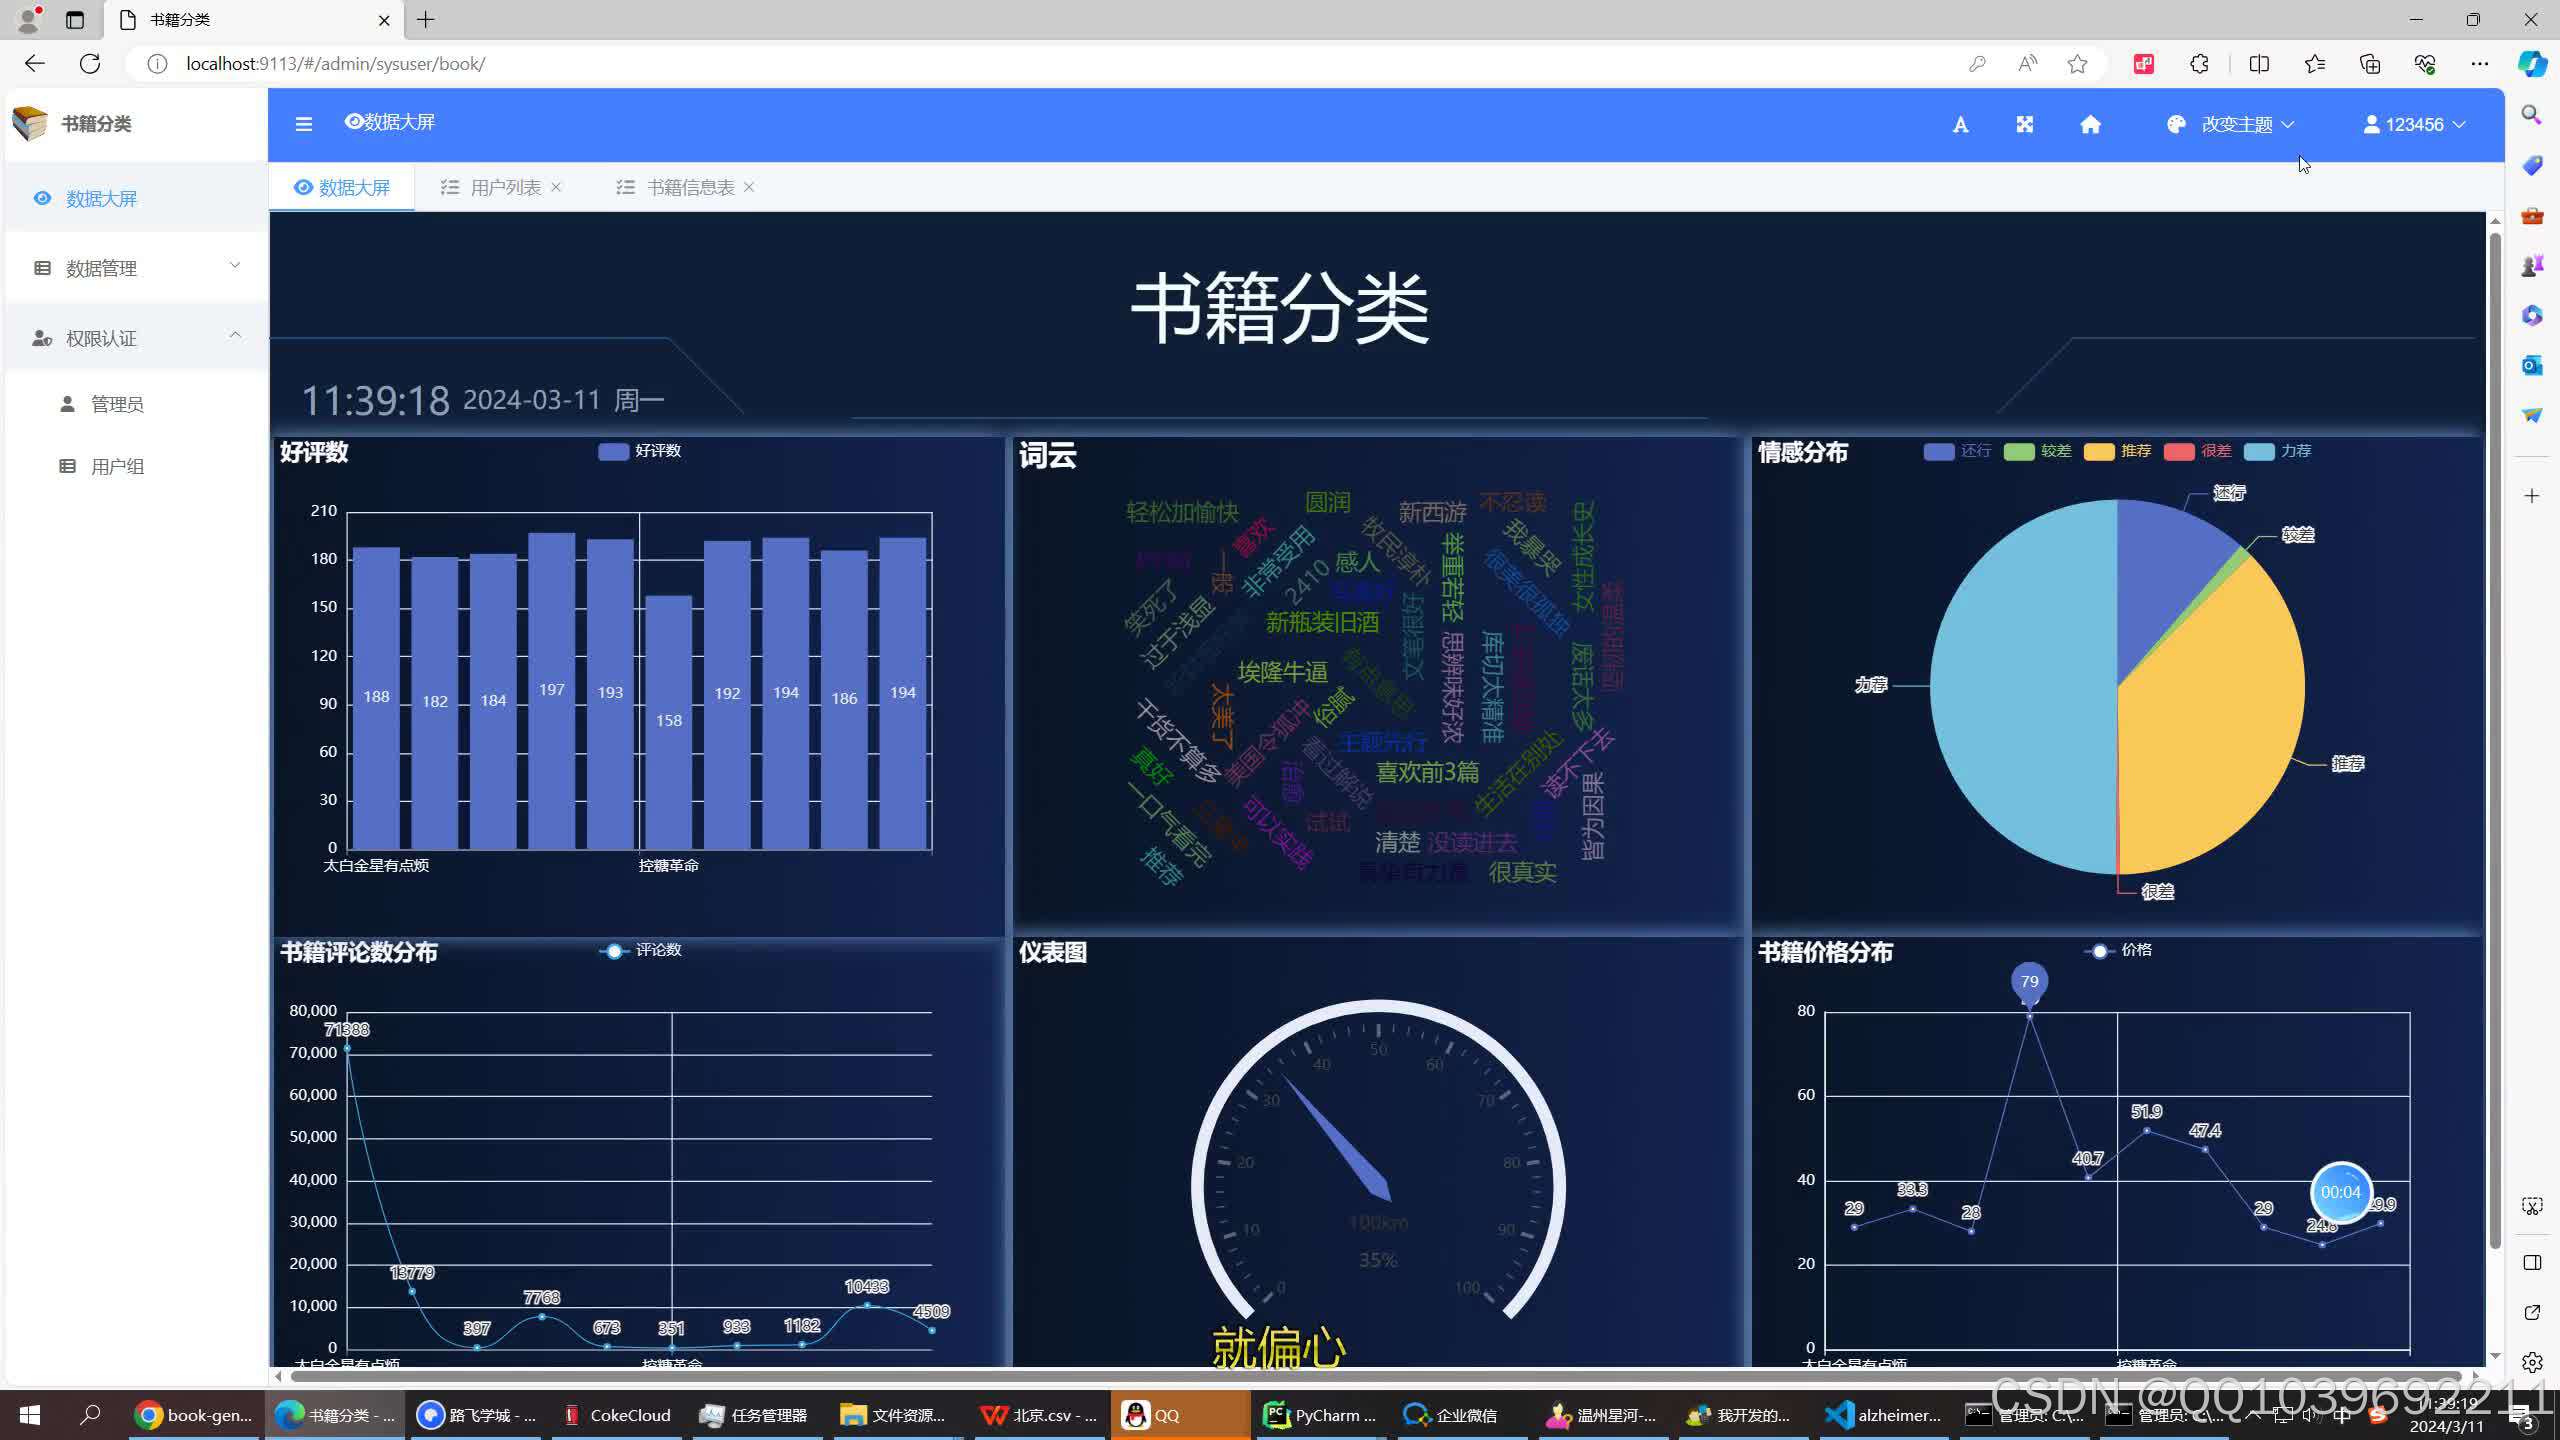Click the 71388 data point

coord(347,1048)
